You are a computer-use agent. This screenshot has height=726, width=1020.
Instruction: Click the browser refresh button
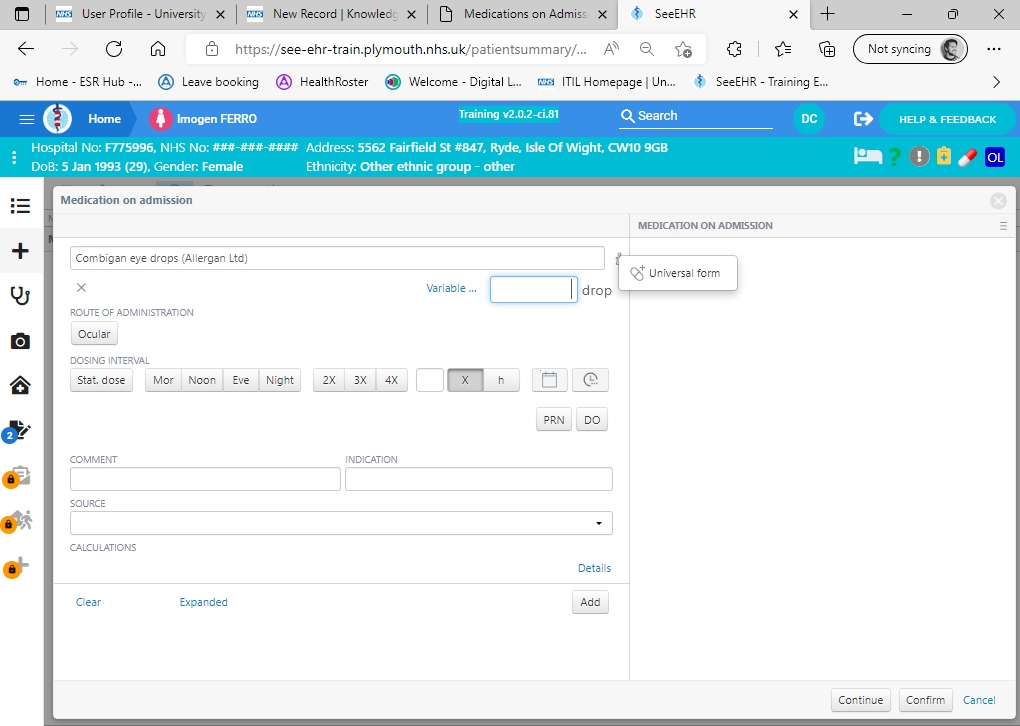114,49
